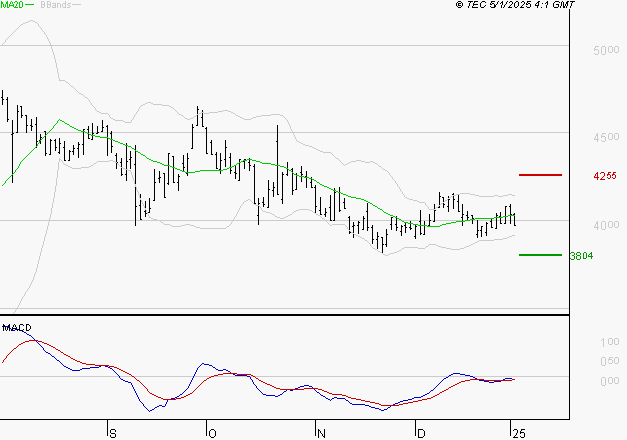Click the green support level line
This screenshot has height=440, width=627.
(540, 255)
